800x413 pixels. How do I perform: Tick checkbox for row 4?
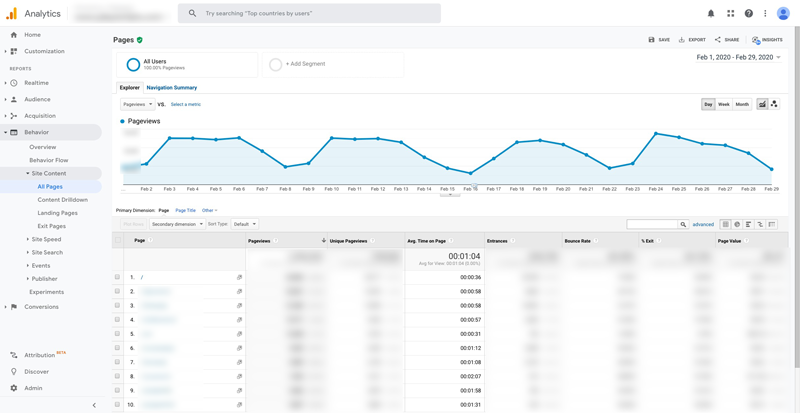click(117, 320)
